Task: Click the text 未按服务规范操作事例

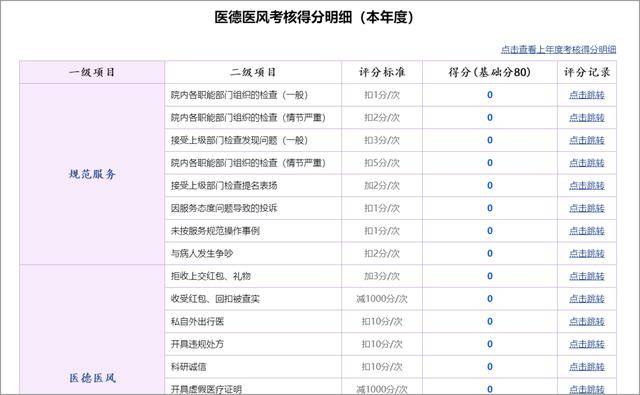Action: (215, 231)
